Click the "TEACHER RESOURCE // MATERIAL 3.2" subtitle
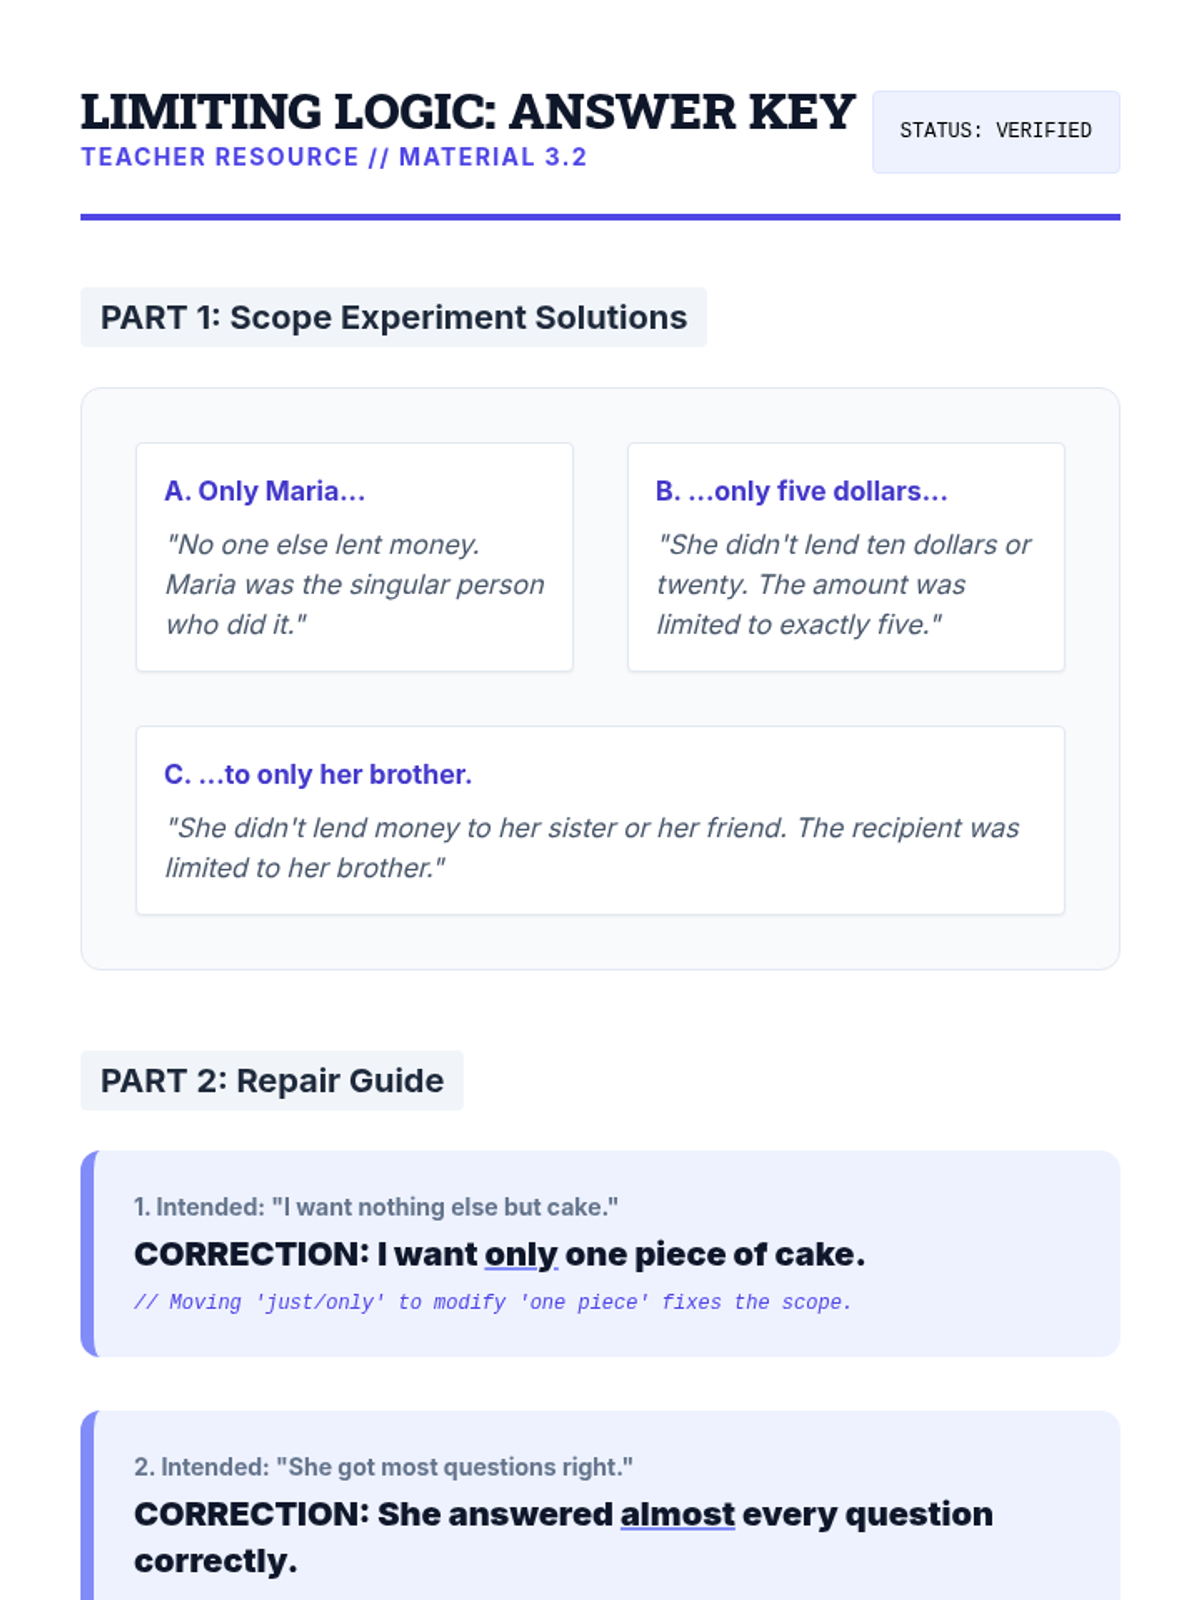The image size is (1200, 1600). 334,157
